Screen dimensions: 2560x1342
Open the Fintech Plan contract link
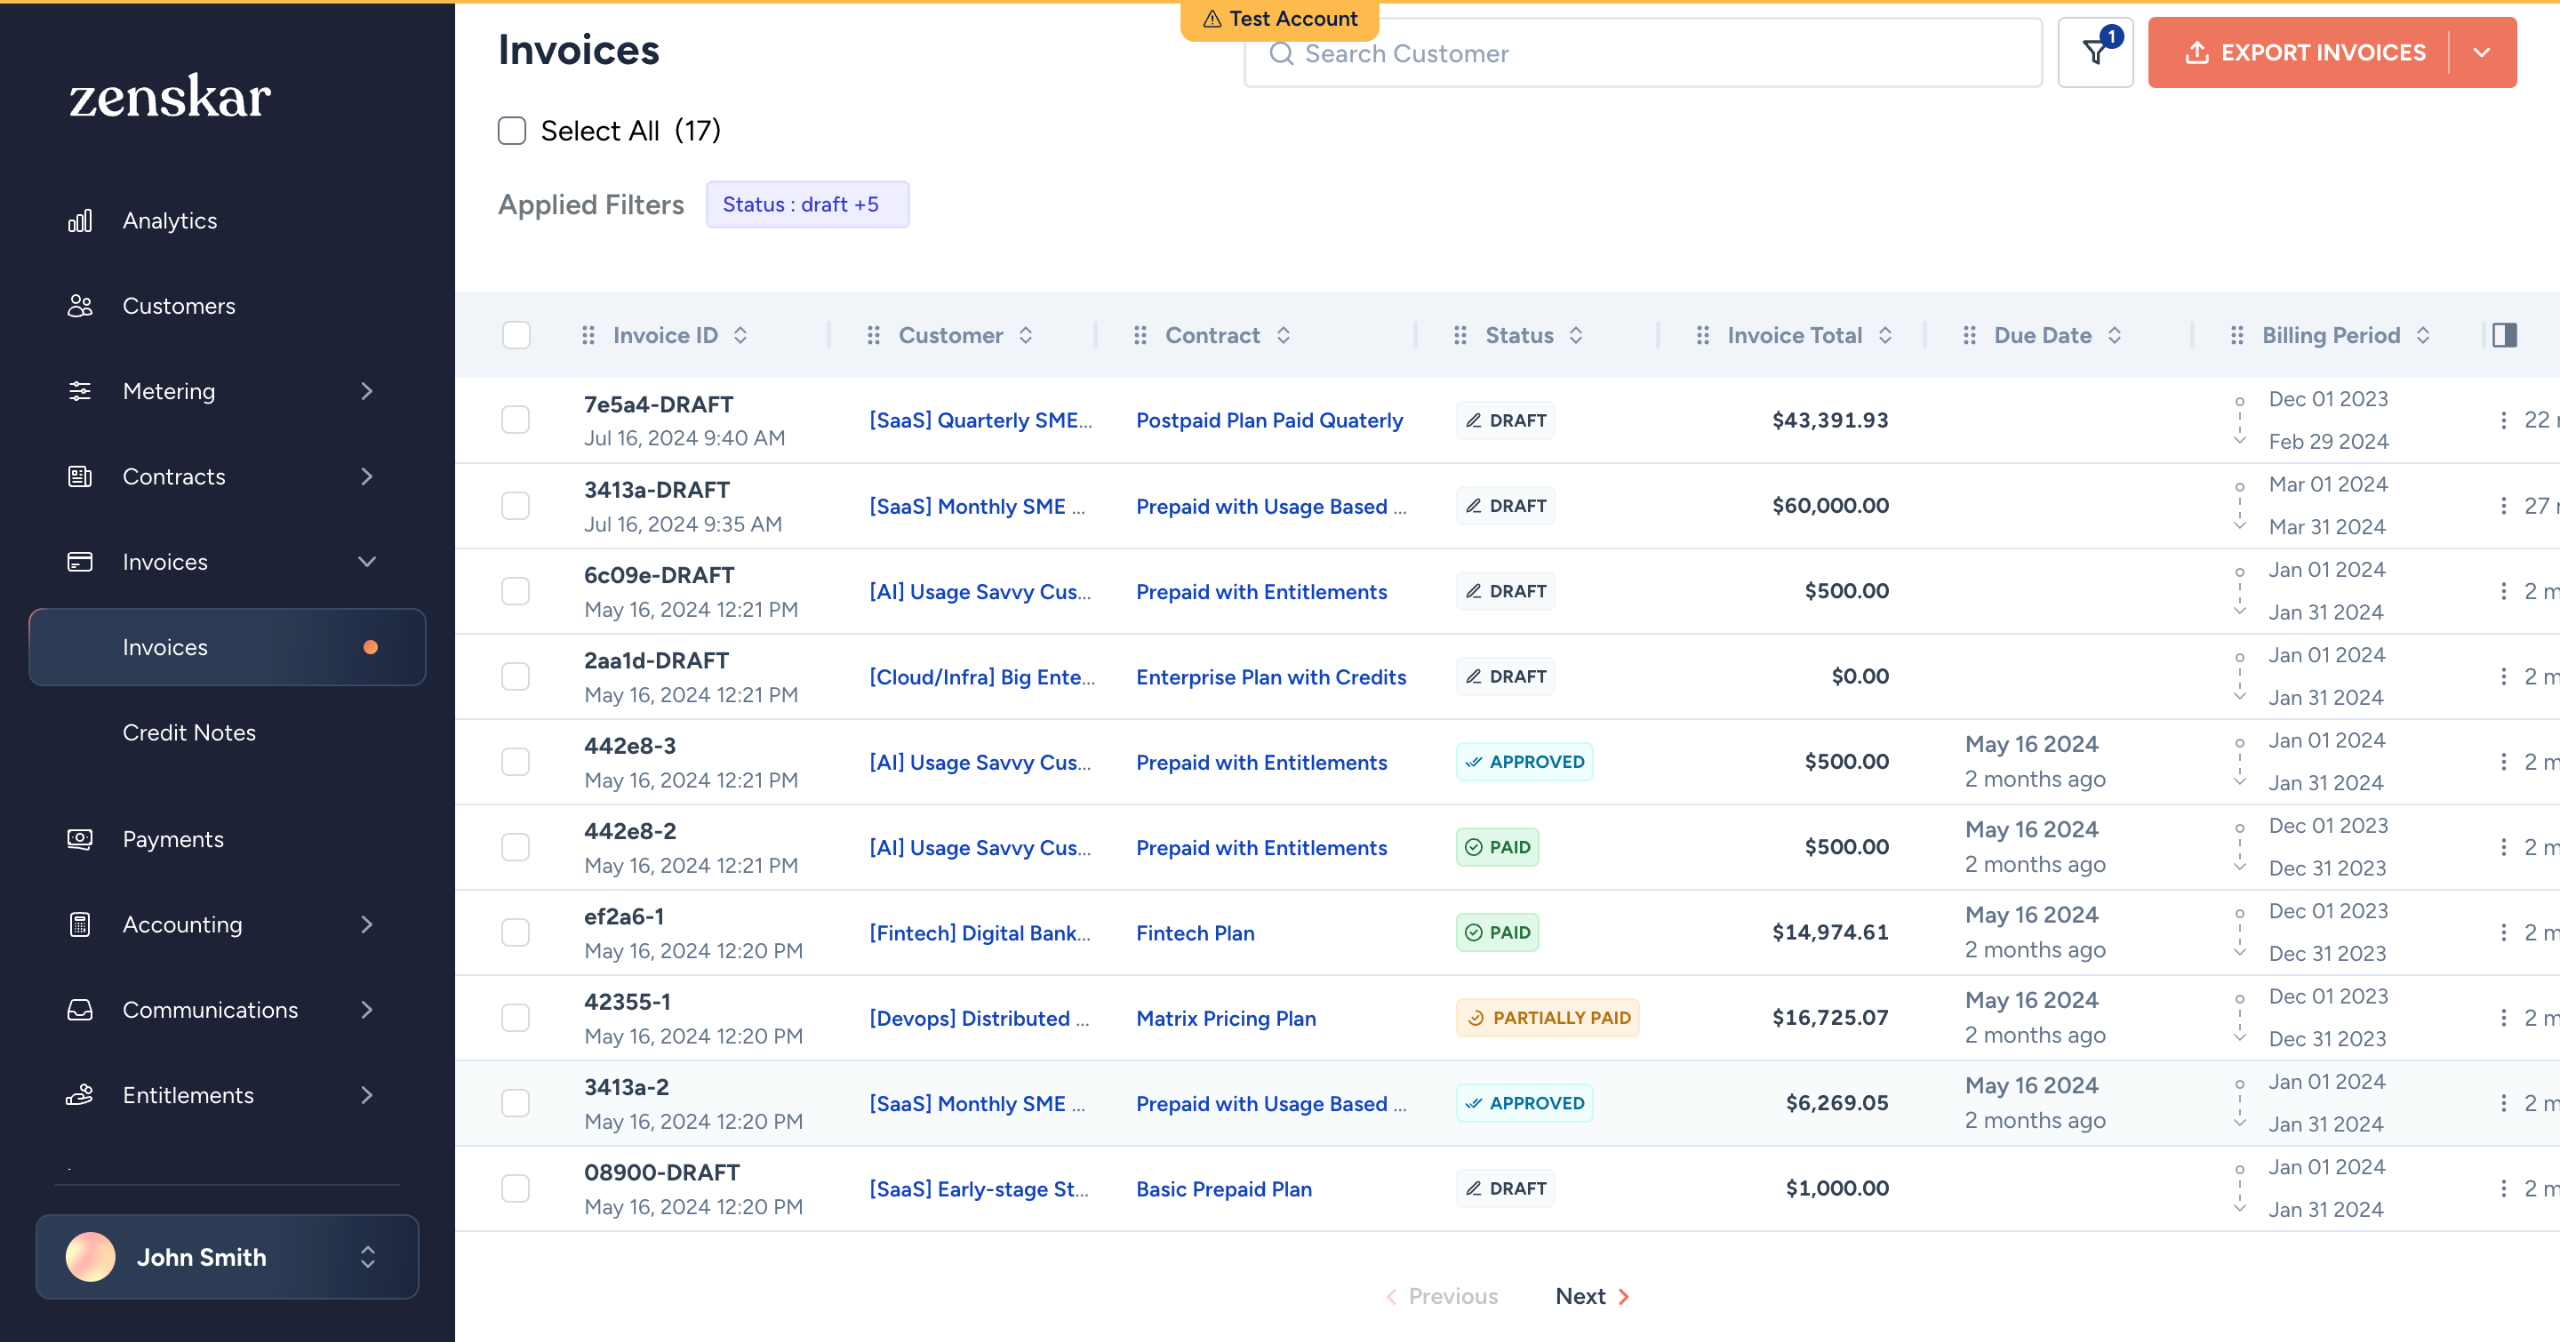click(x=1195, y=933)
